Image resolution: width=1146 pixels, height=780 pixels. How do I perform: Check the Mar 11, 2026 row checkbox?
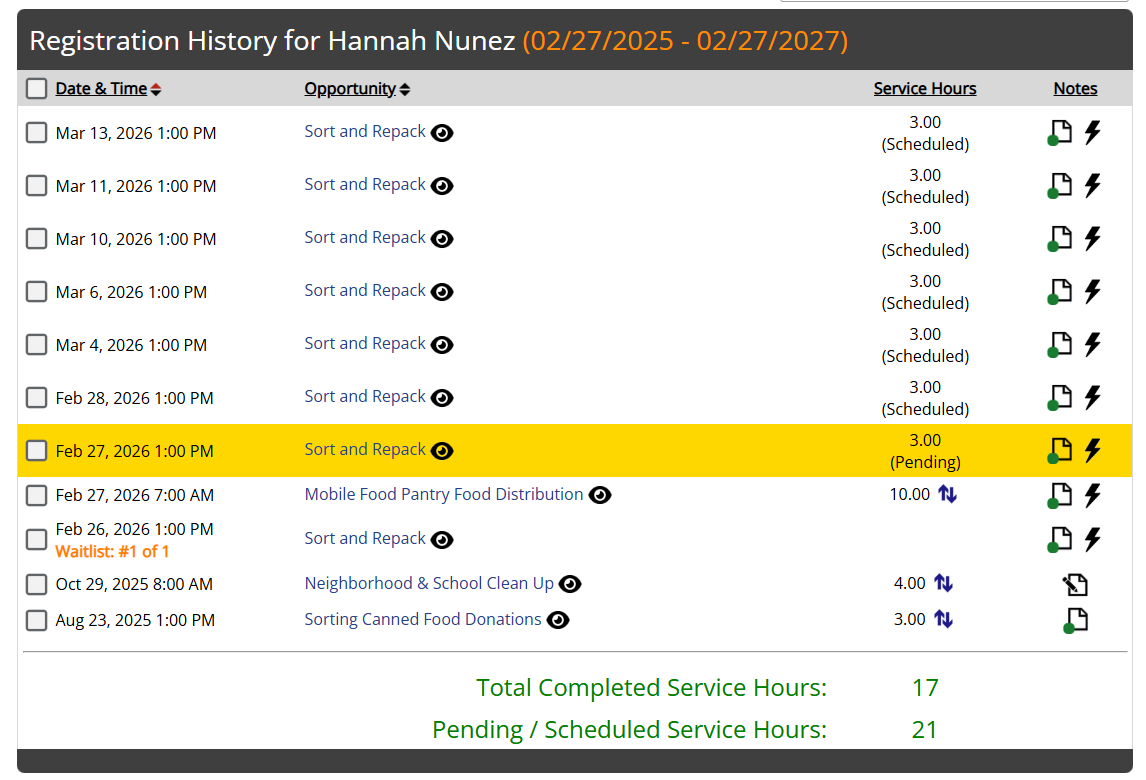click(x=37, y=186)
